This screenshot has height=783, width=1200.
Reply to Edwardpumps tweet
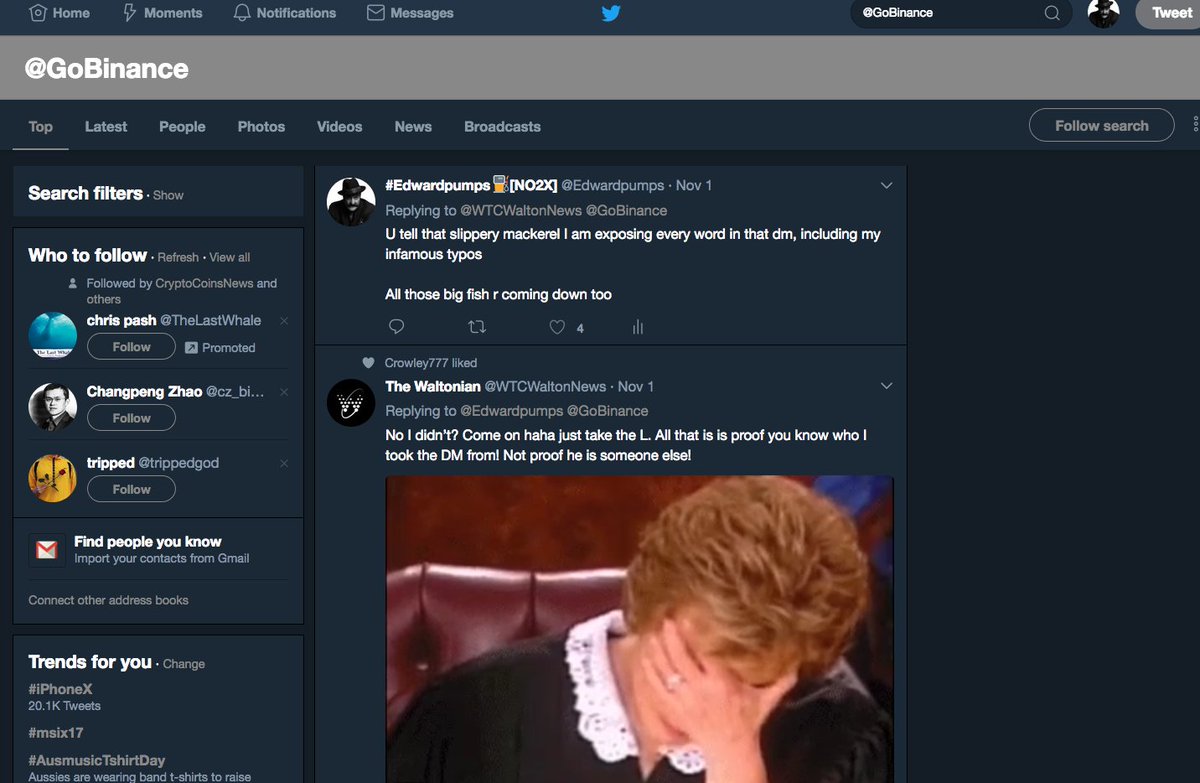pos(396,327)
